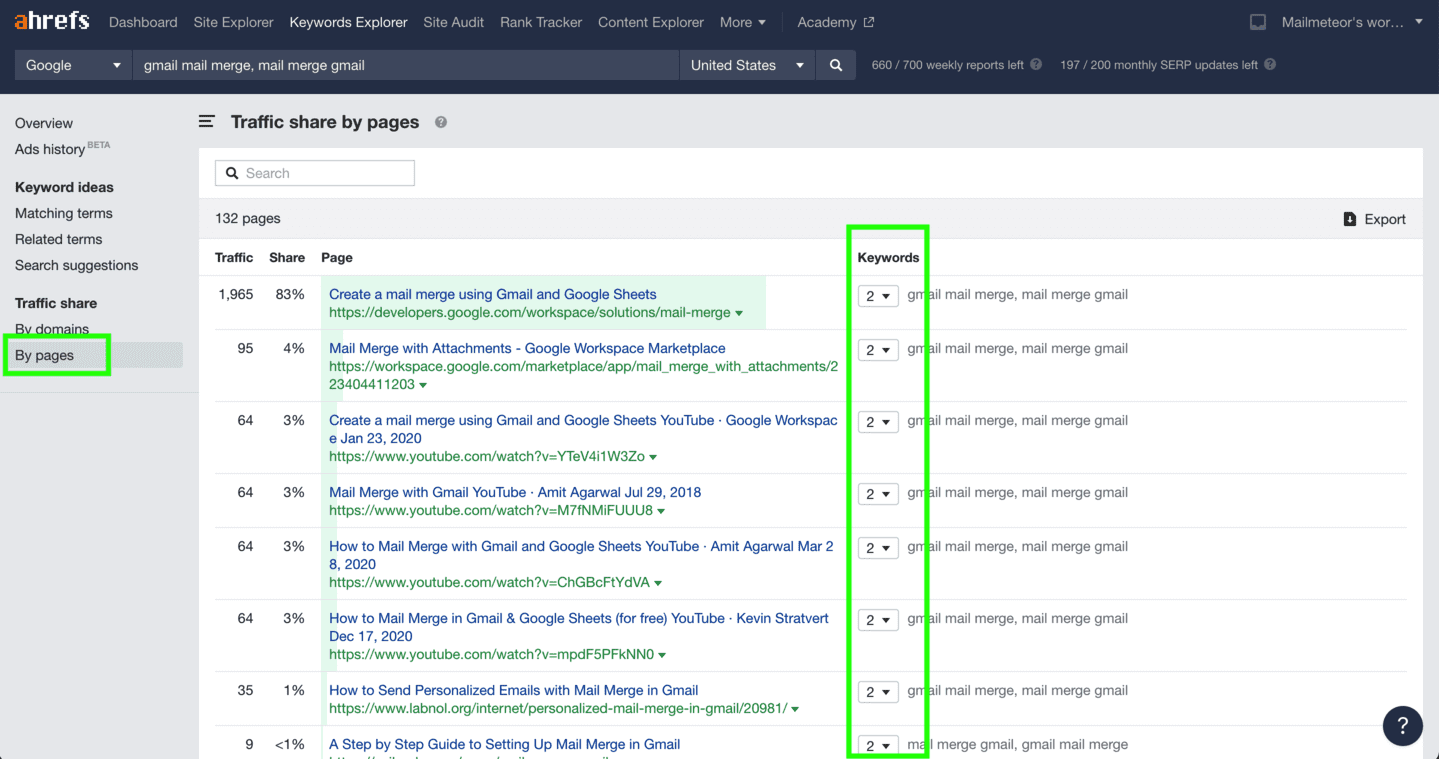Expand URL caret for workspace marketplace link
The width and height of the screenshot is (1439, 759).
pos(423,385)
